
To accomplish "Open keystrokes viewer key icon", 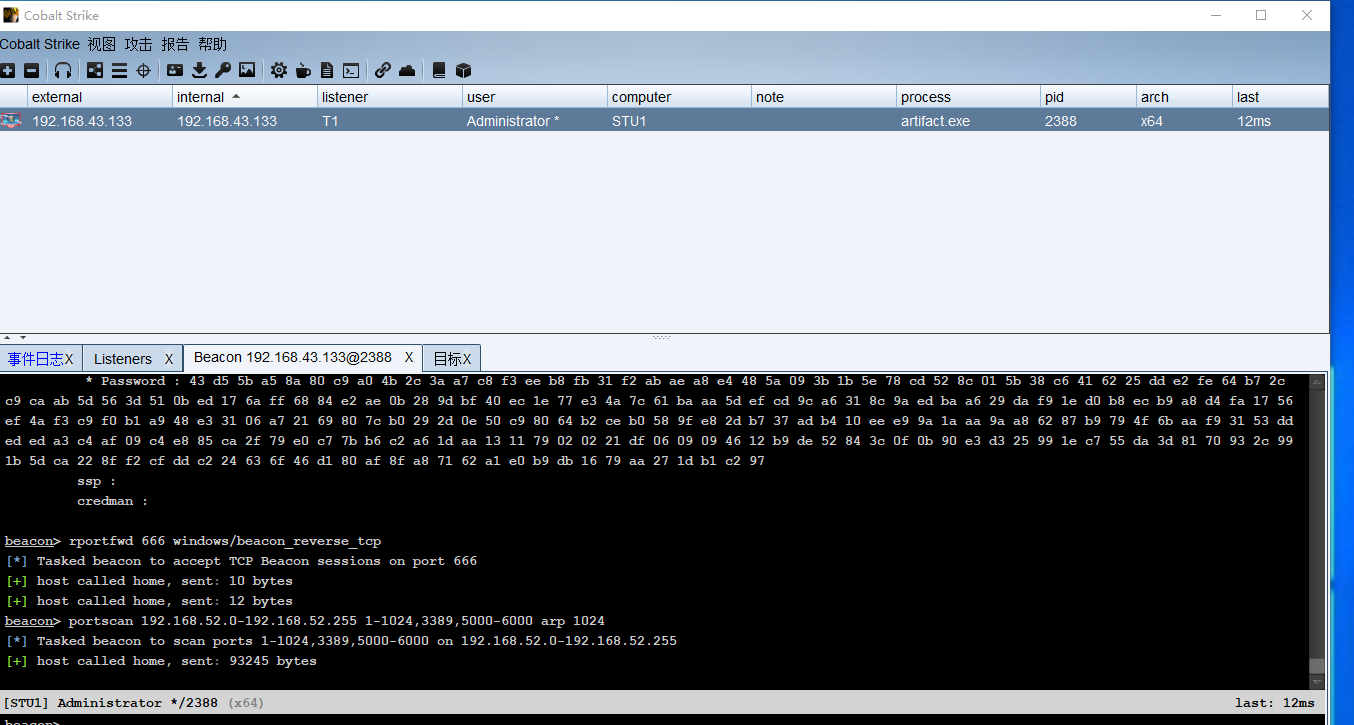I will (223, 70).
